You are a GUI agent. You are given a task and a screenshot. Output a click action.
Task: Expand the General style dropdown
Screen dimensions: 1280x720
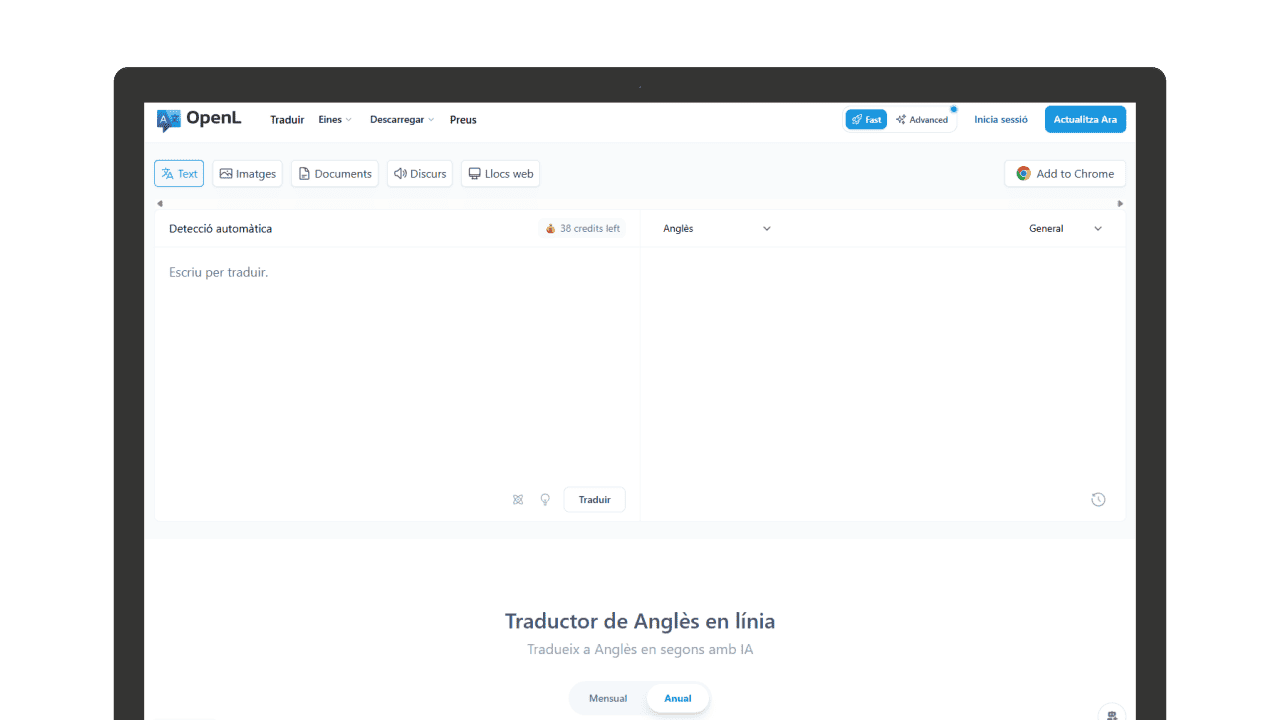(1065, 229)
